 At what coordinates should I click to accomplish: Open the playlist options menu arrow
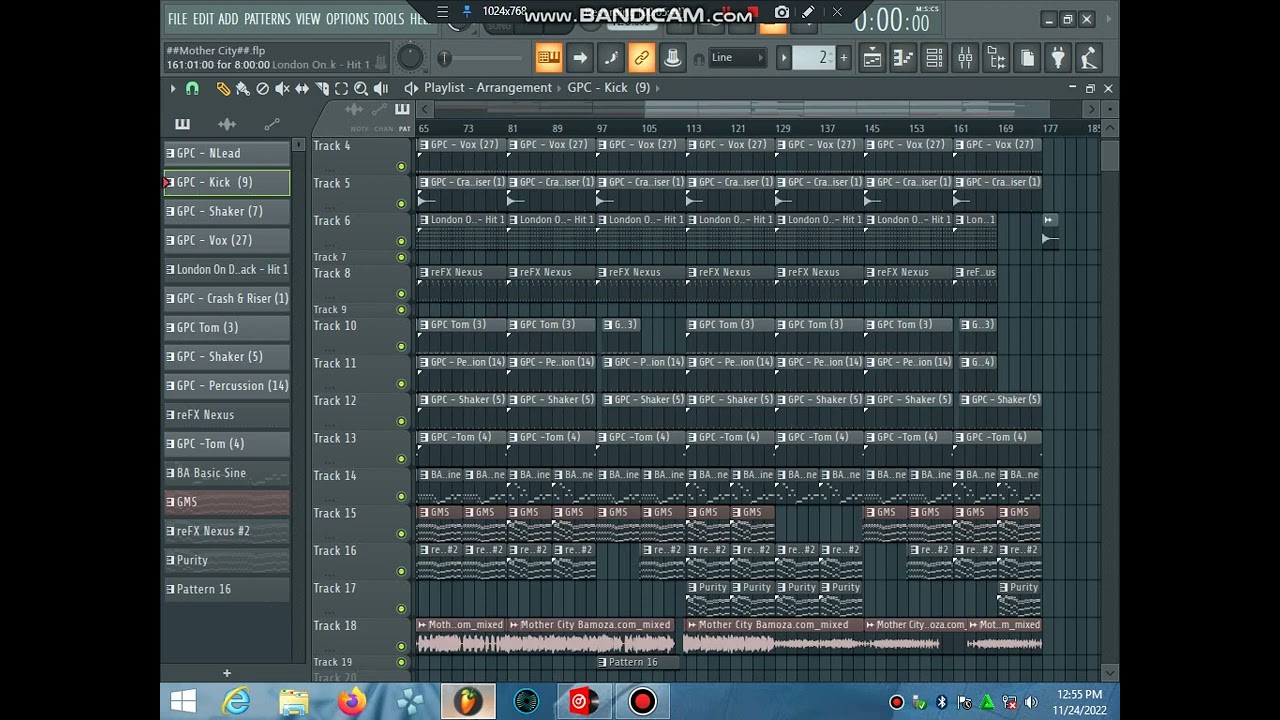[172, 88]
